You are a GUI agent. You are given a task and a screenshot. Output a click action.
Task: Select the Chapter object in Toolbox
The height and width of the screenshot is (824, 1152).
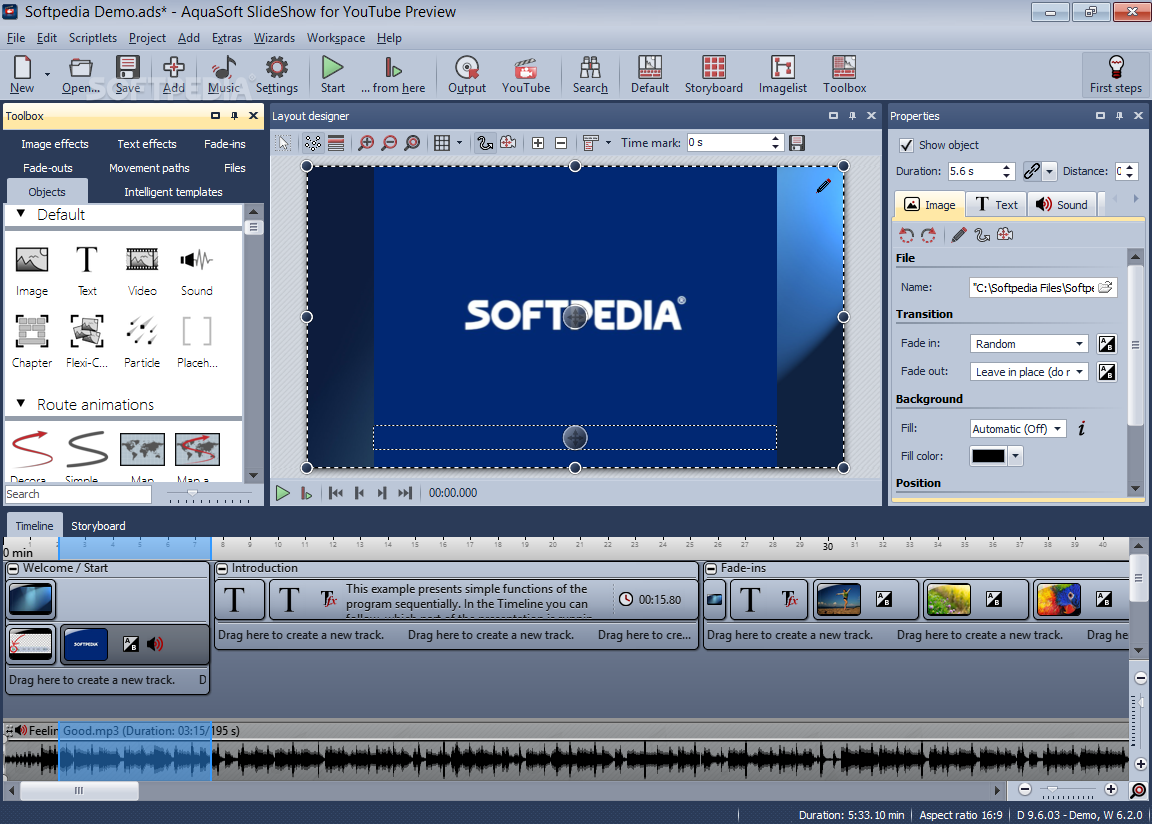point(32,341)
